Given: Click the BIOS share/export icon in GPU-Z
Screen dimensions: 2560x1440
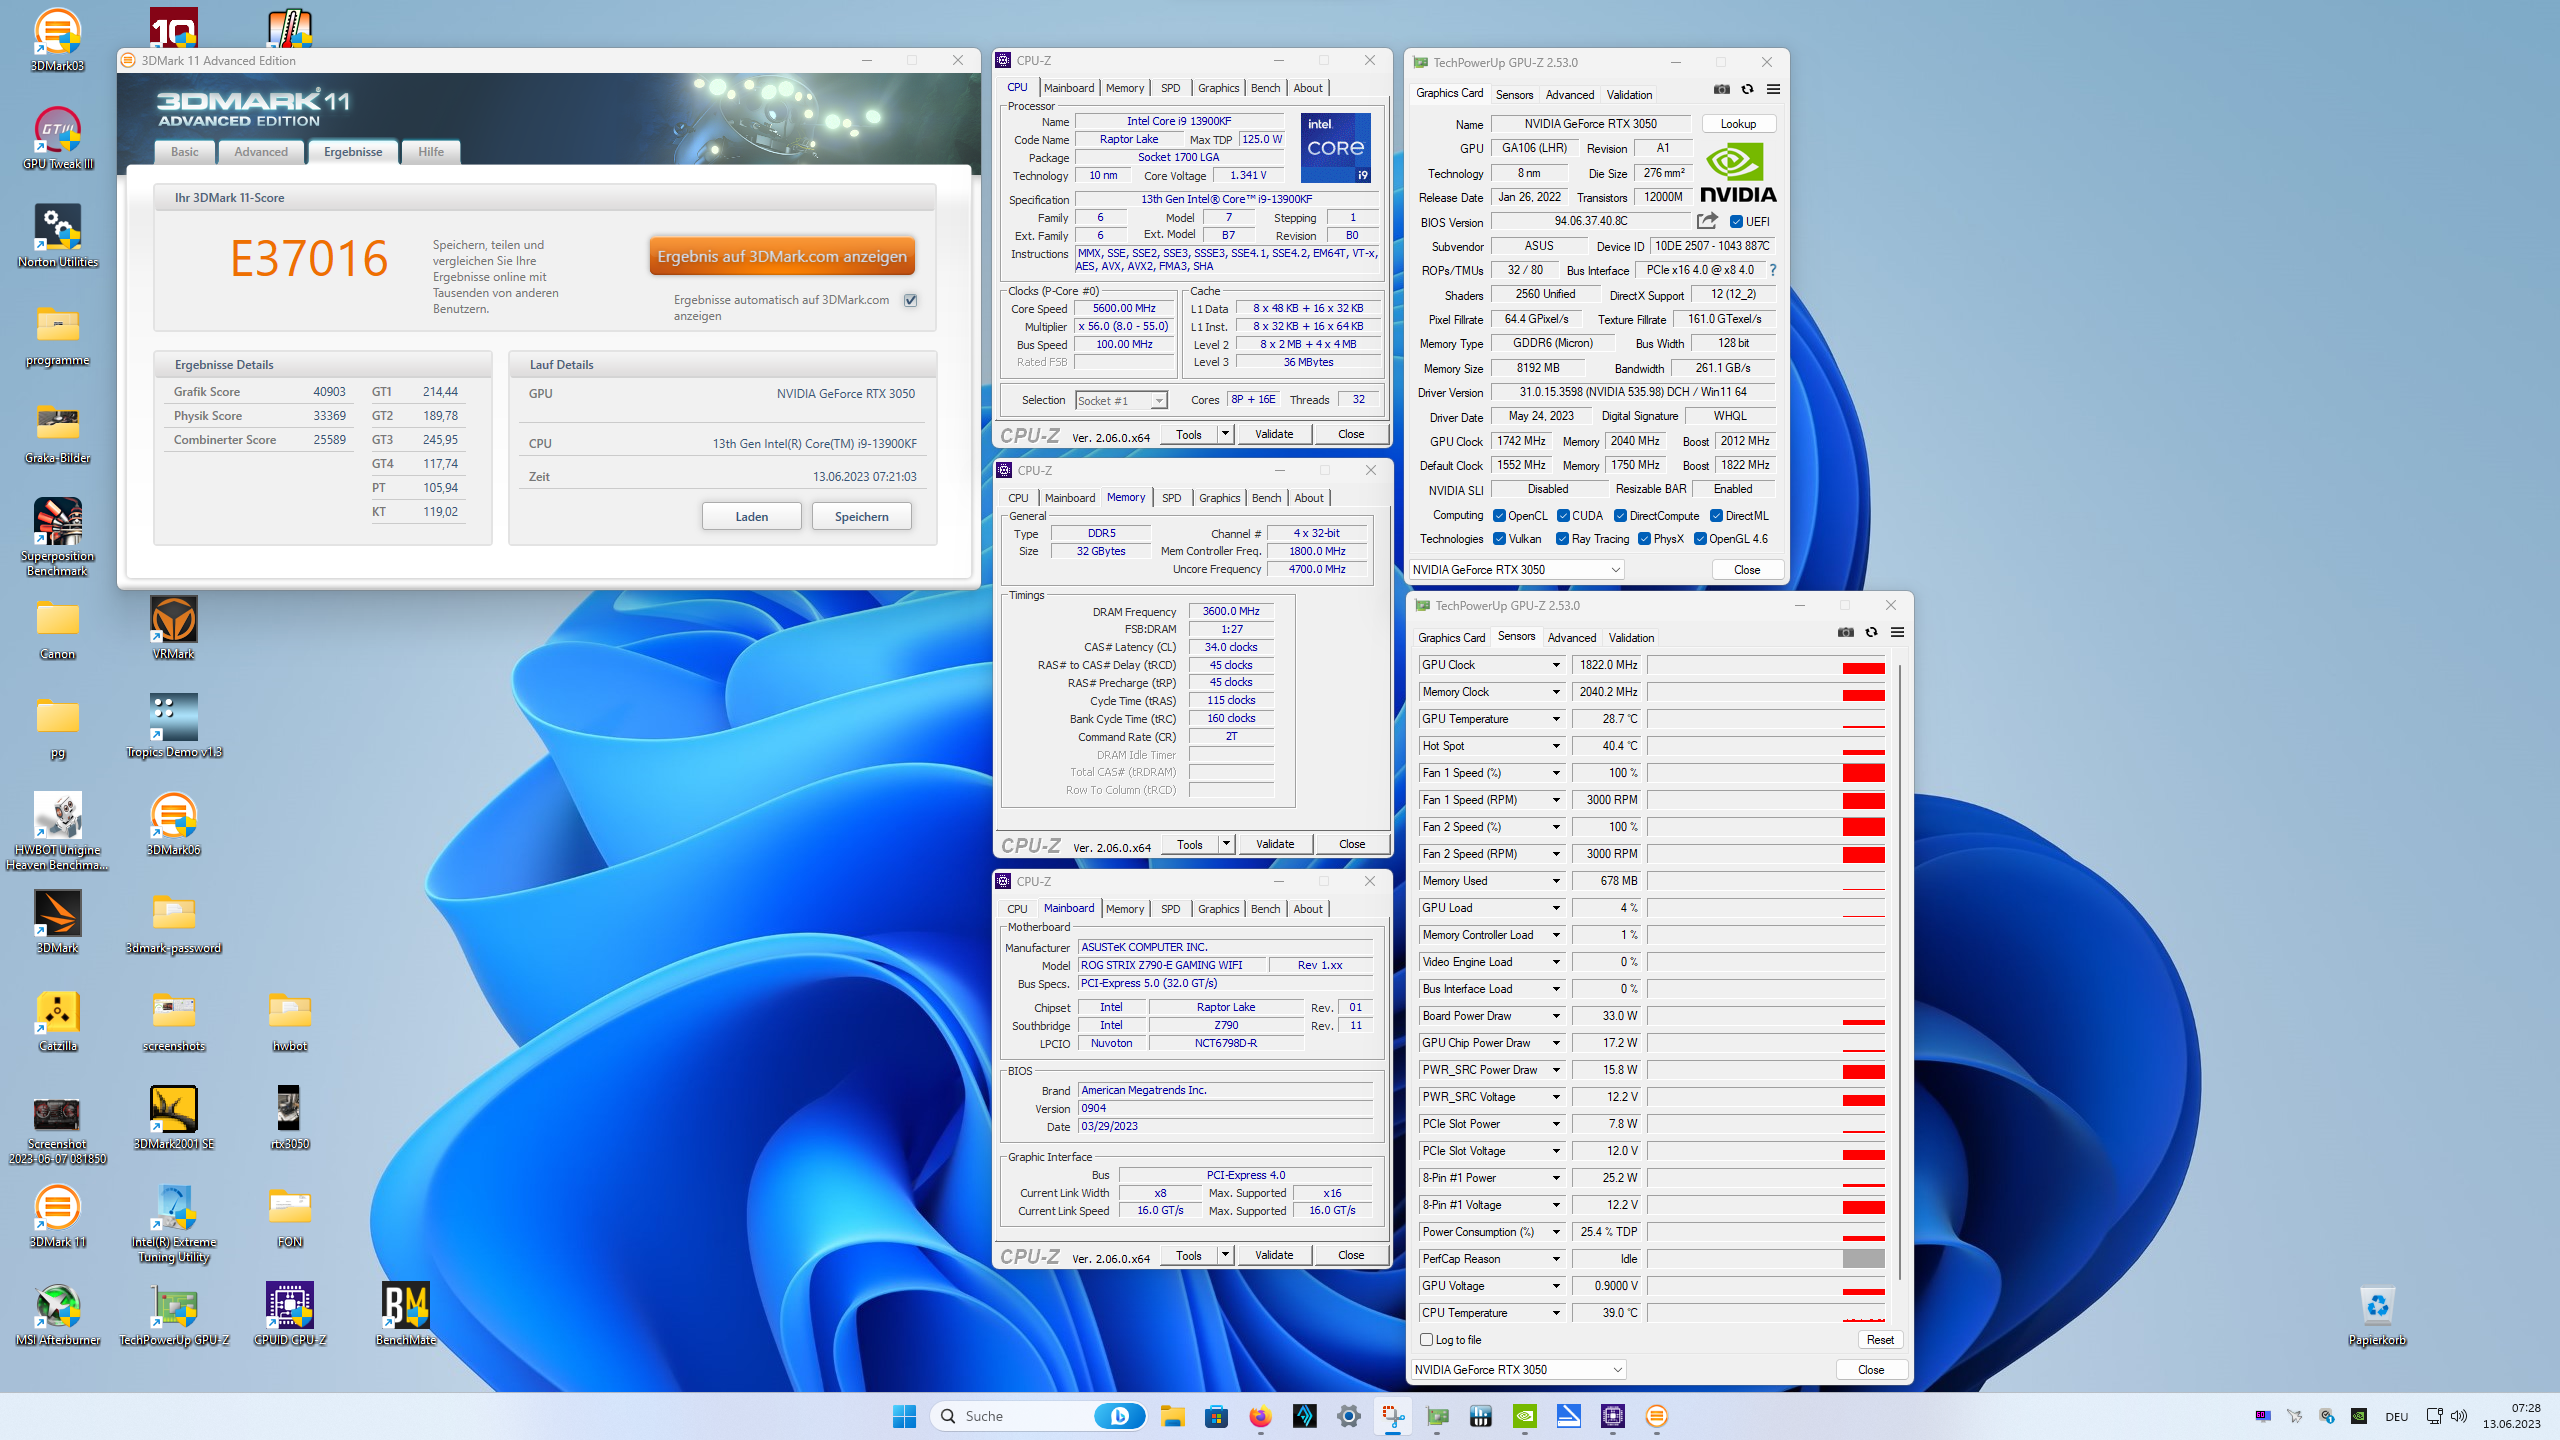Looking at the screenshot, I should click(1707, 221).
